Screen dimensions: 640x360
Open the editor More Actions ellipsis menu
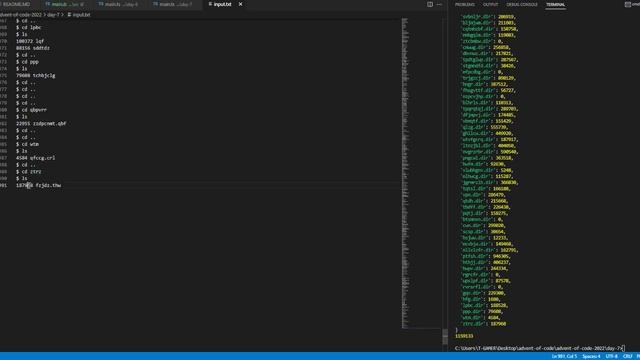pyautogui.click(x=439, y=4)
